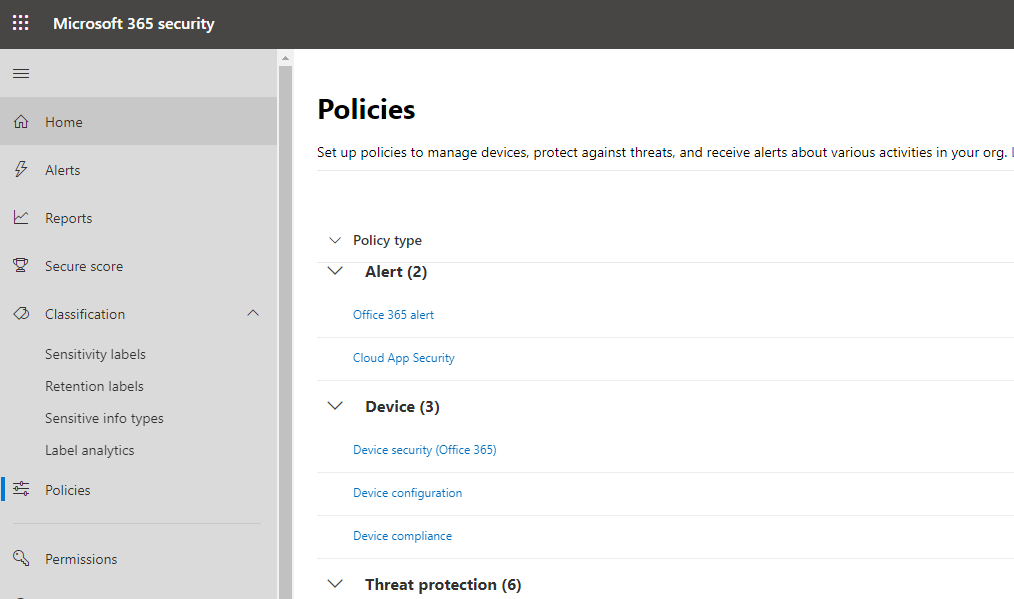
Task: Open Sensitive info types
Action: (104, 419)
